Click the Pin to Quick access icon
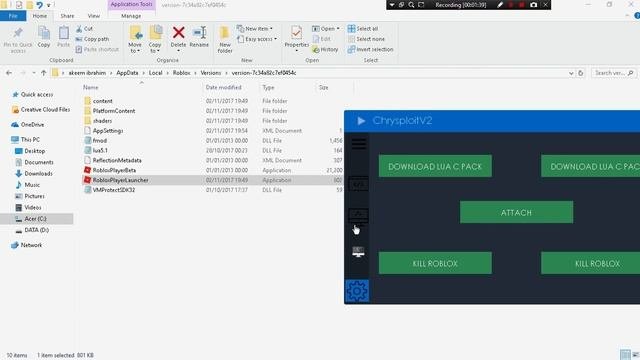Viewport: 640px width, 360px height. coord(18,33)
